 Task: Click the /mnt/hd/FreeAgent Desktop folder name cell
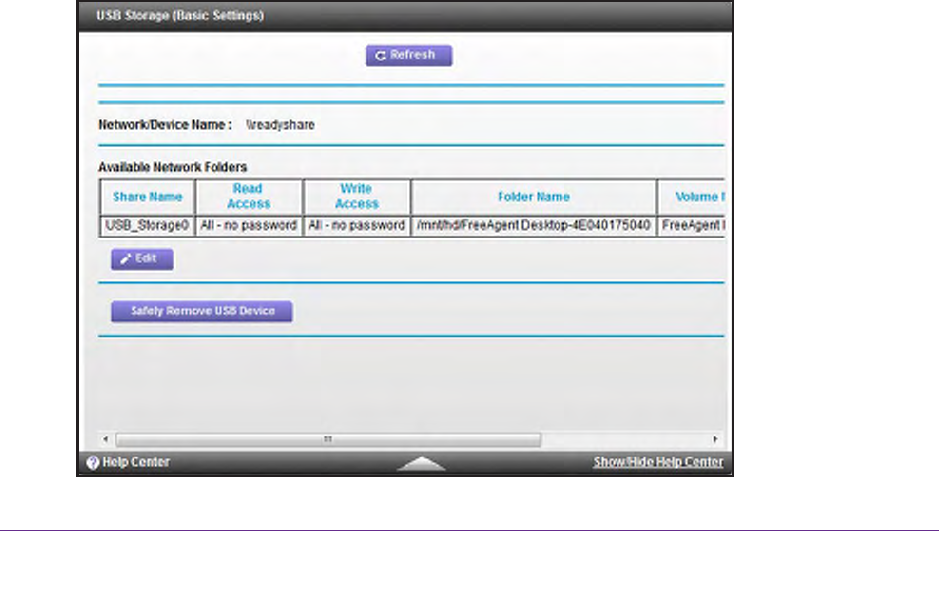tap(534, 226)
